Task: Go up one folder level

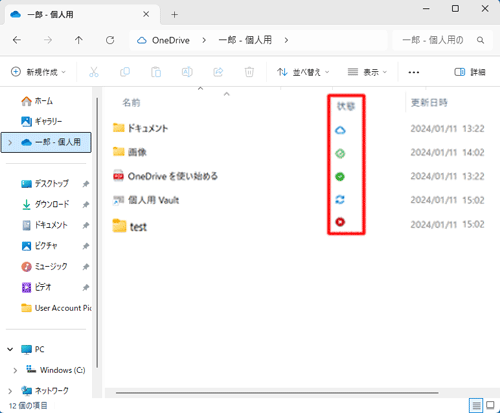Action: [x=79, y=40]
